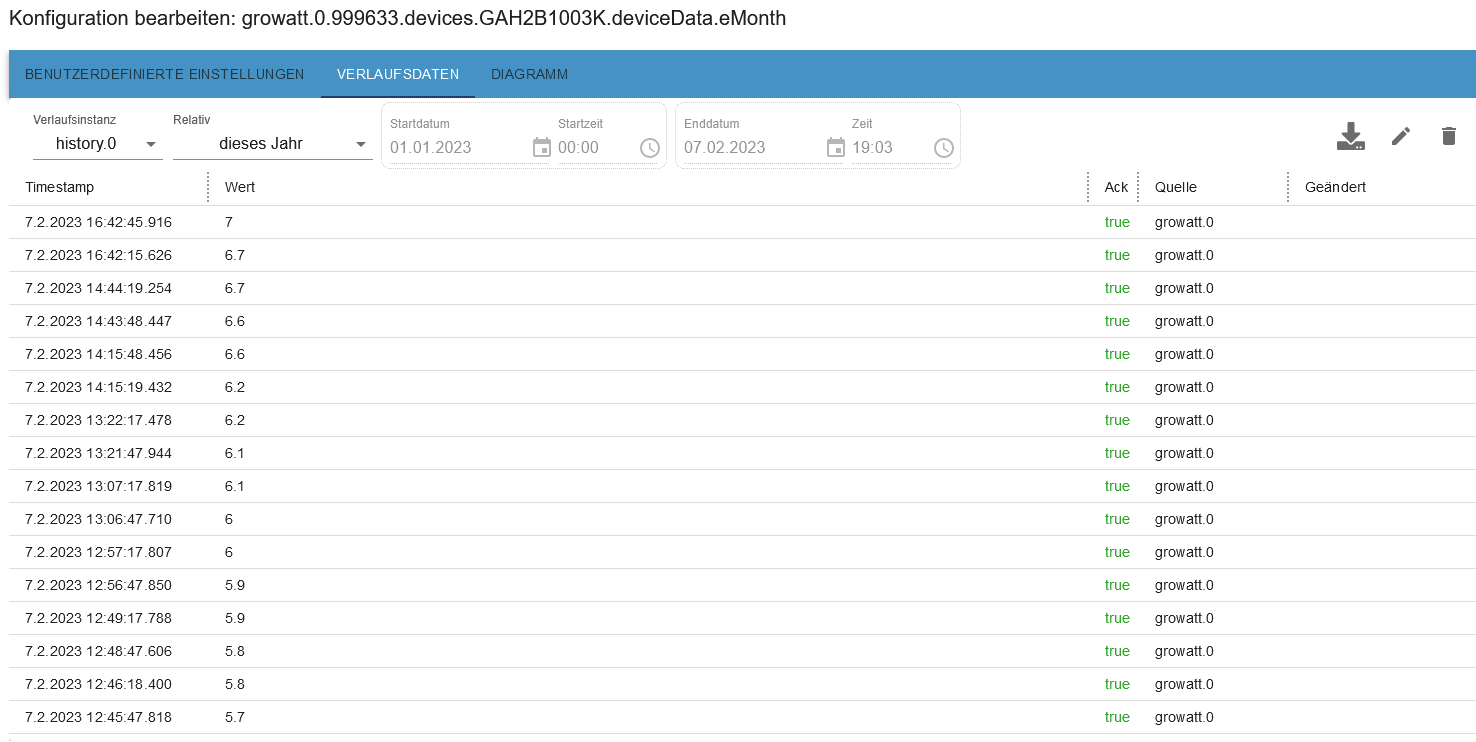Click the trash delete icon
Image resolution: width=1476 pixels, height=742 pixels.
[x=1449, y=136]
